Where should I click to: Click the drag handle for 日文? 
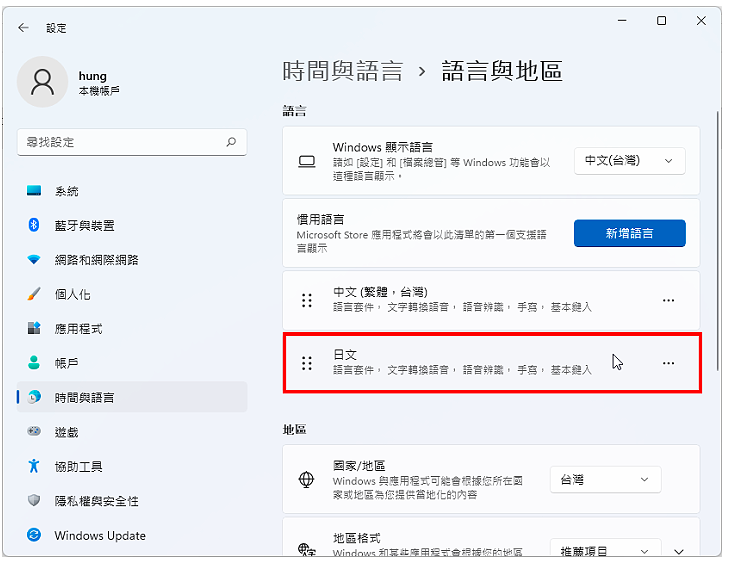click(x=307, y=363)
